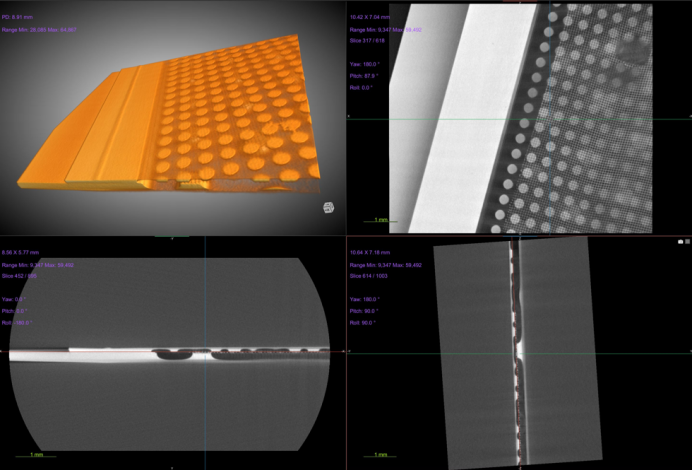Click the Roll: 90.0° value in bottom-right pane
Image resolution: width=693 pixels, height=470 pixels.
pyautogui.click(x=364, y=324)
